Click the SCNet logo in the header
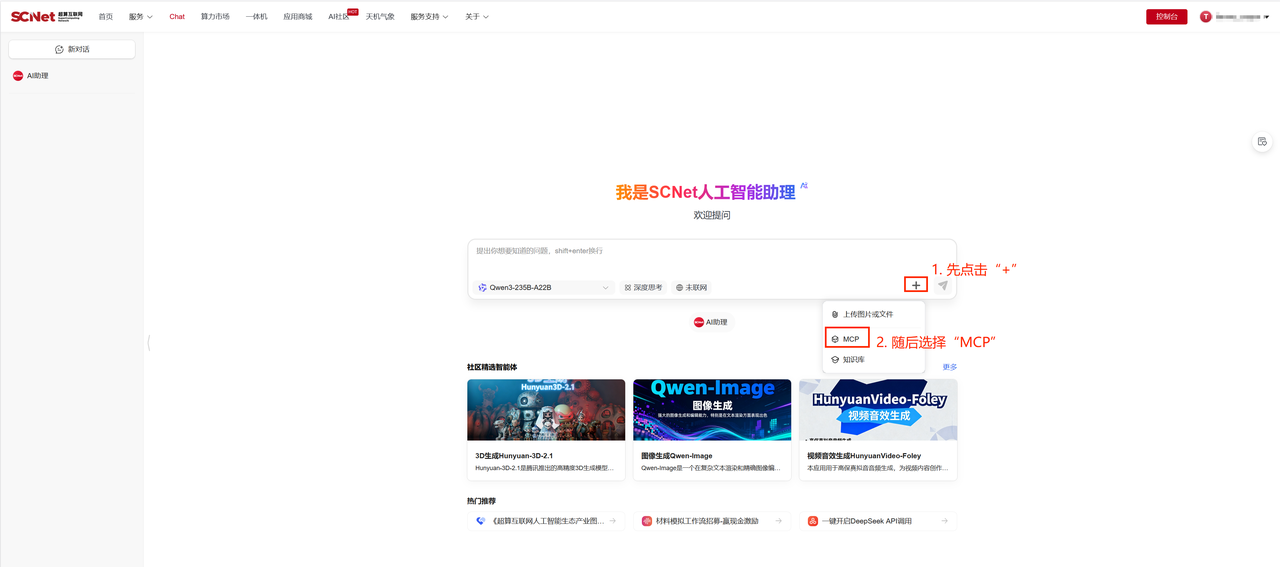 [46, 16]
